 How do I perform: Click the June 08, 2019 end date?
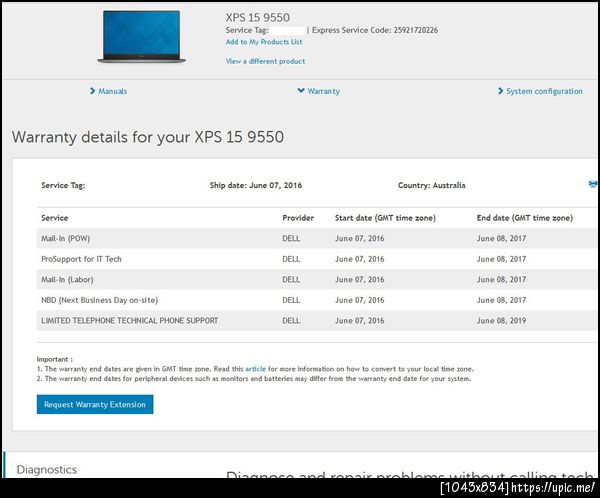(501, 320)
